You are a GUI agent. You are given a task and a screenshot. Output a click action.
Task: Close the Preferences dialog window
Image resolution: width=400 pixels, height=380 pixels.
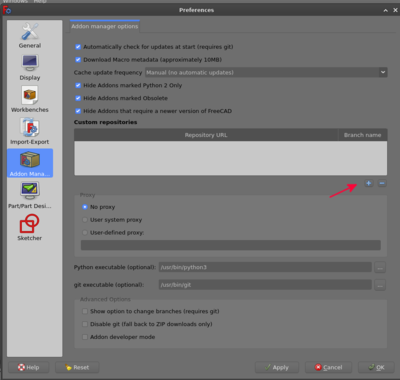pos(395,10)
